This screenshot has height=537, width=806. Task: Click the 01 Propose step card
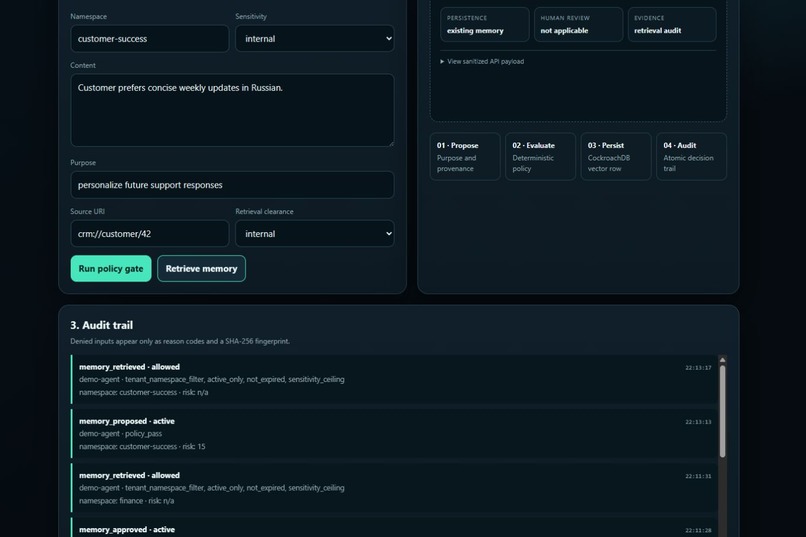click(x=465, y=157)
